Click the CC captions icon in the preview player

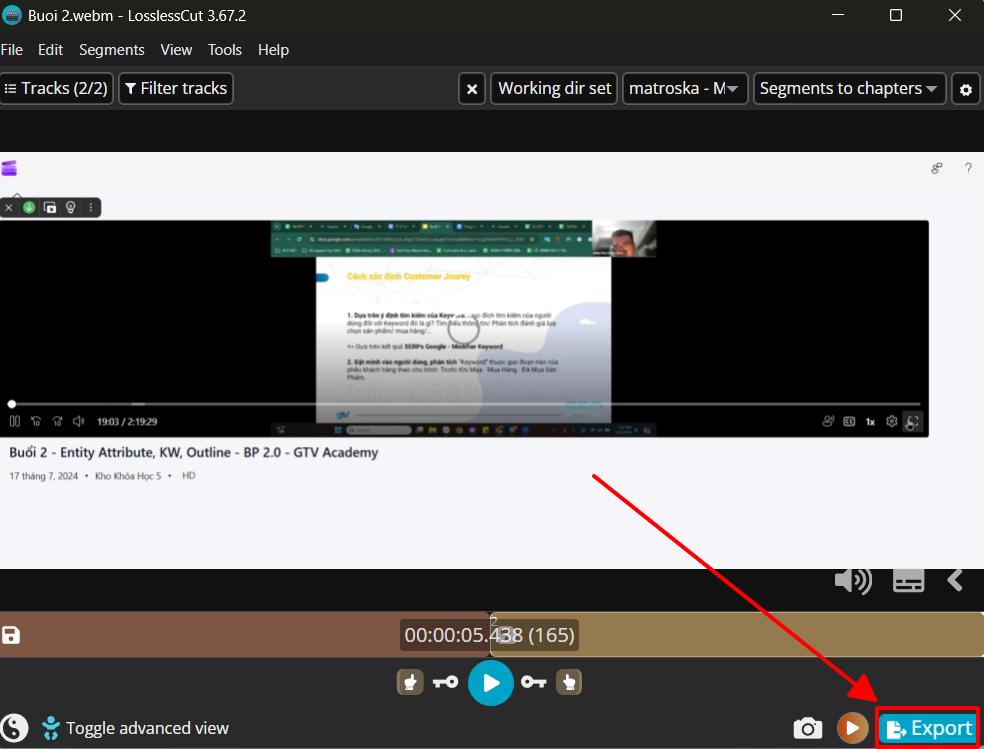coord(849,422)
